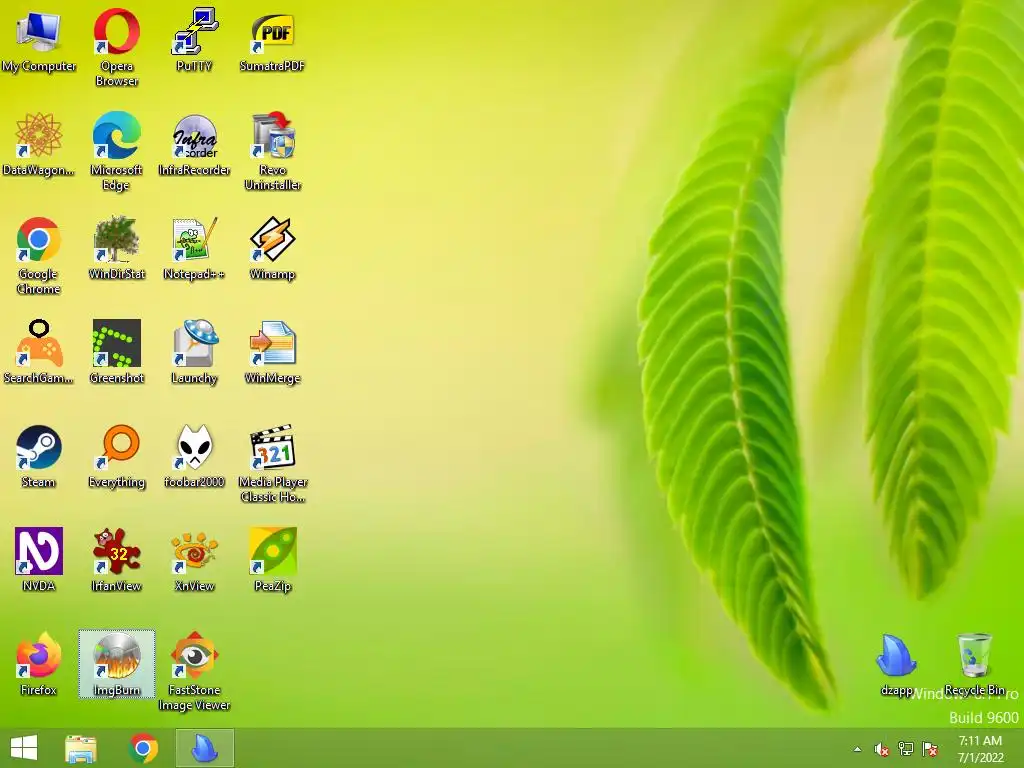This screenshot has width=1024, height=768.
Task: Click Chrome in the taskbar
Action: pyautogui.click(x=143, y=748)
